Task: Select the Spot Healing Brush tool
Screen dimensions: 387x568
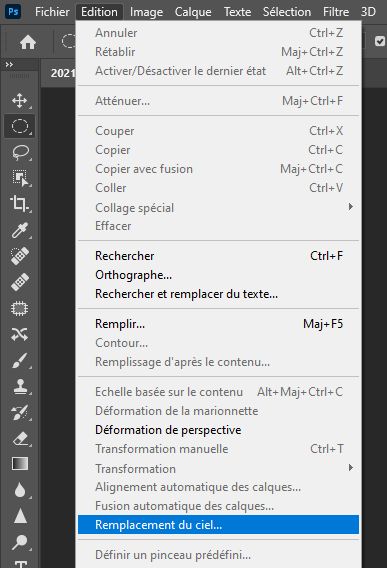Action: point(20,256)
